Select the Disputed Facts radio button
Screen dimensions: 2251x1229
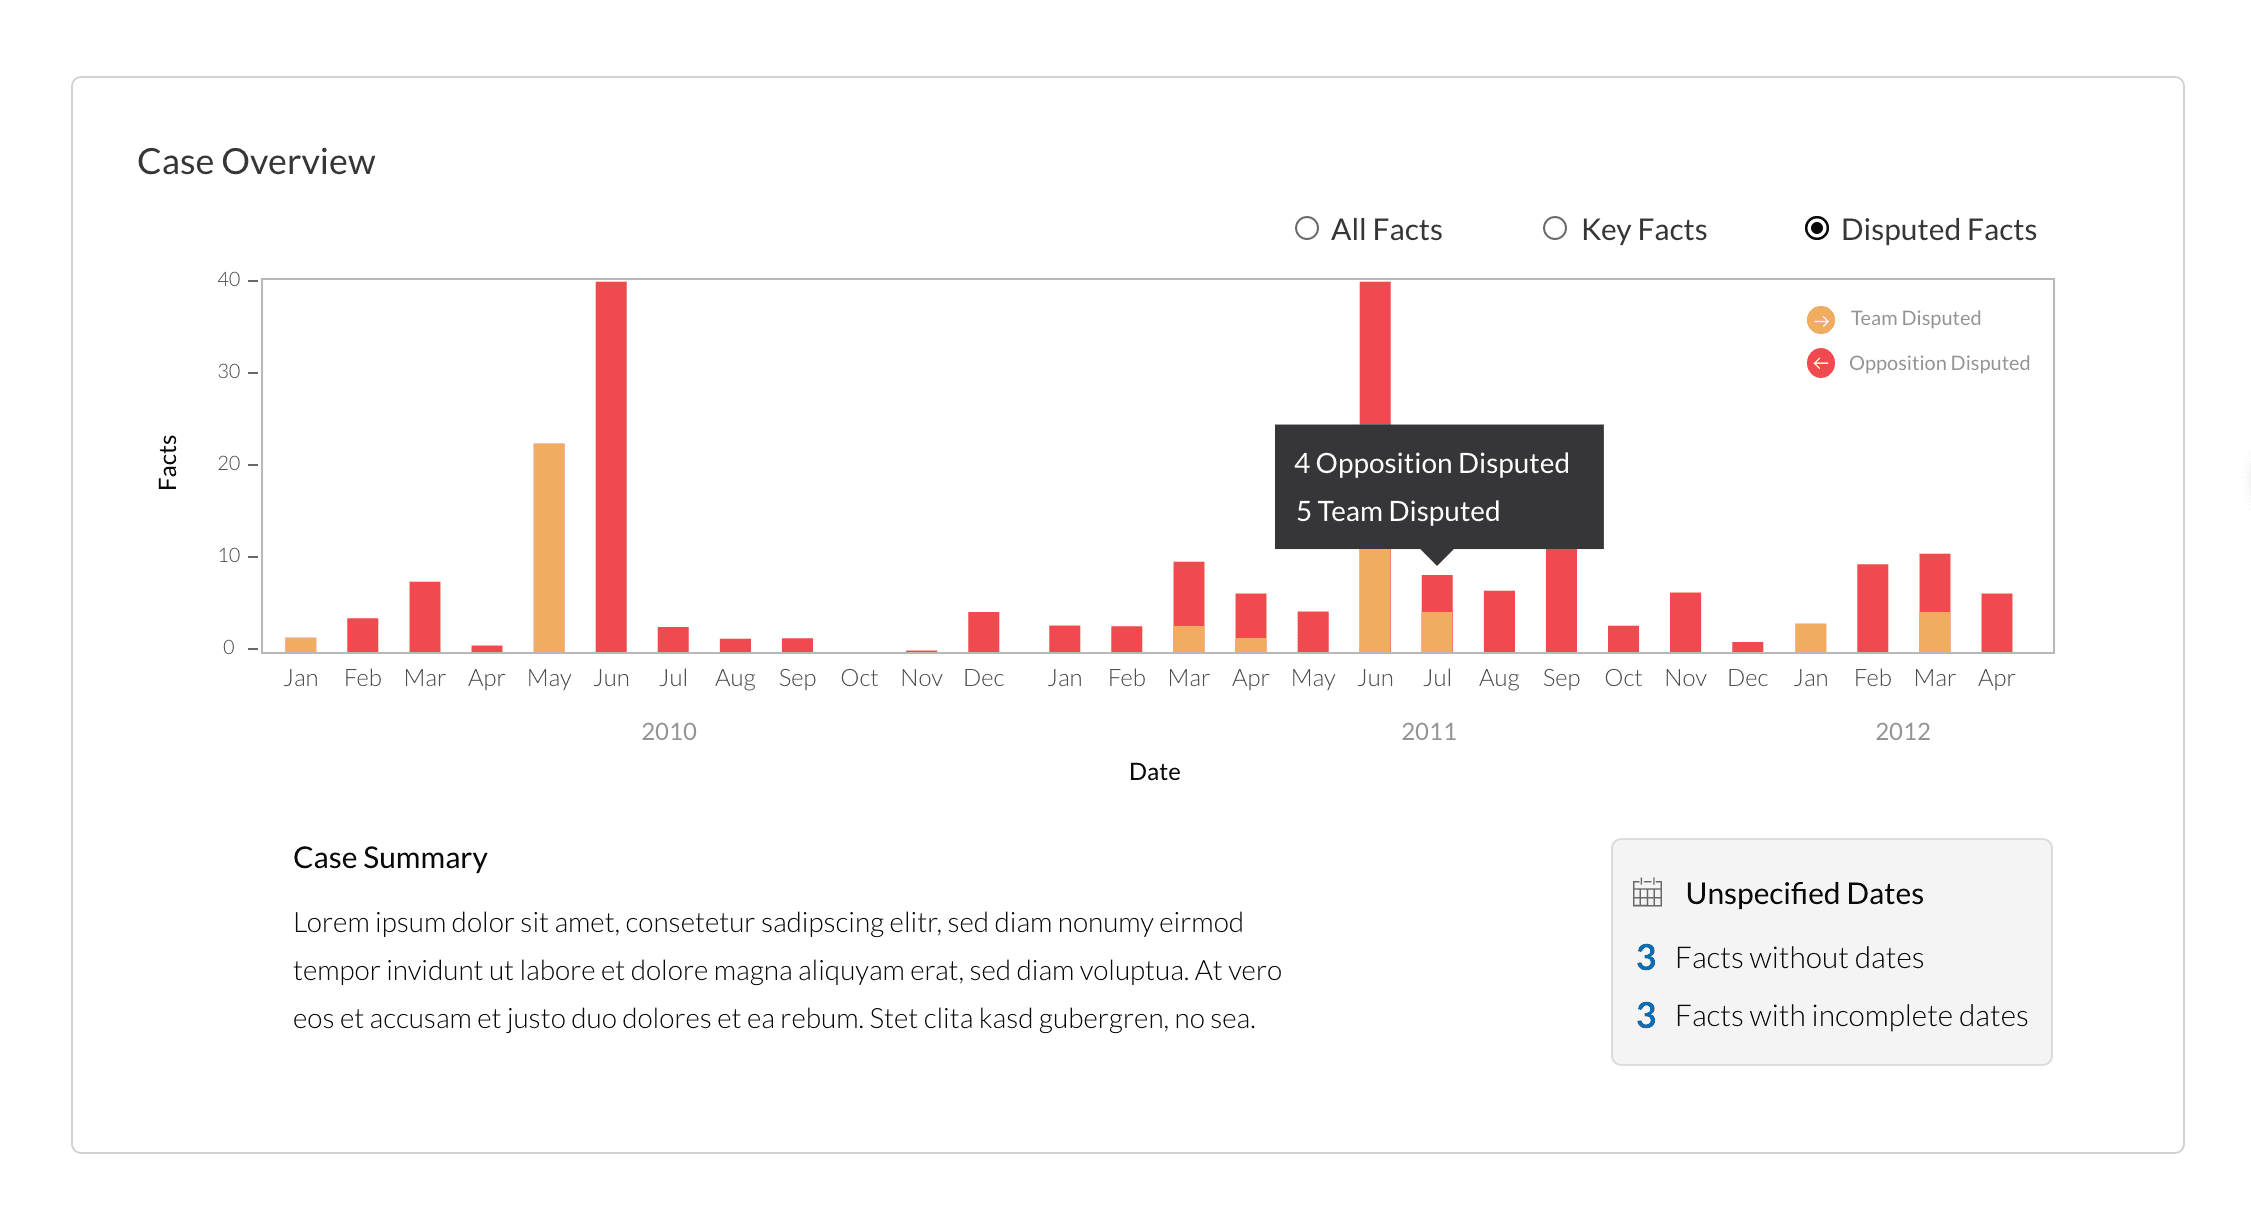click(x=1816, y=229)
